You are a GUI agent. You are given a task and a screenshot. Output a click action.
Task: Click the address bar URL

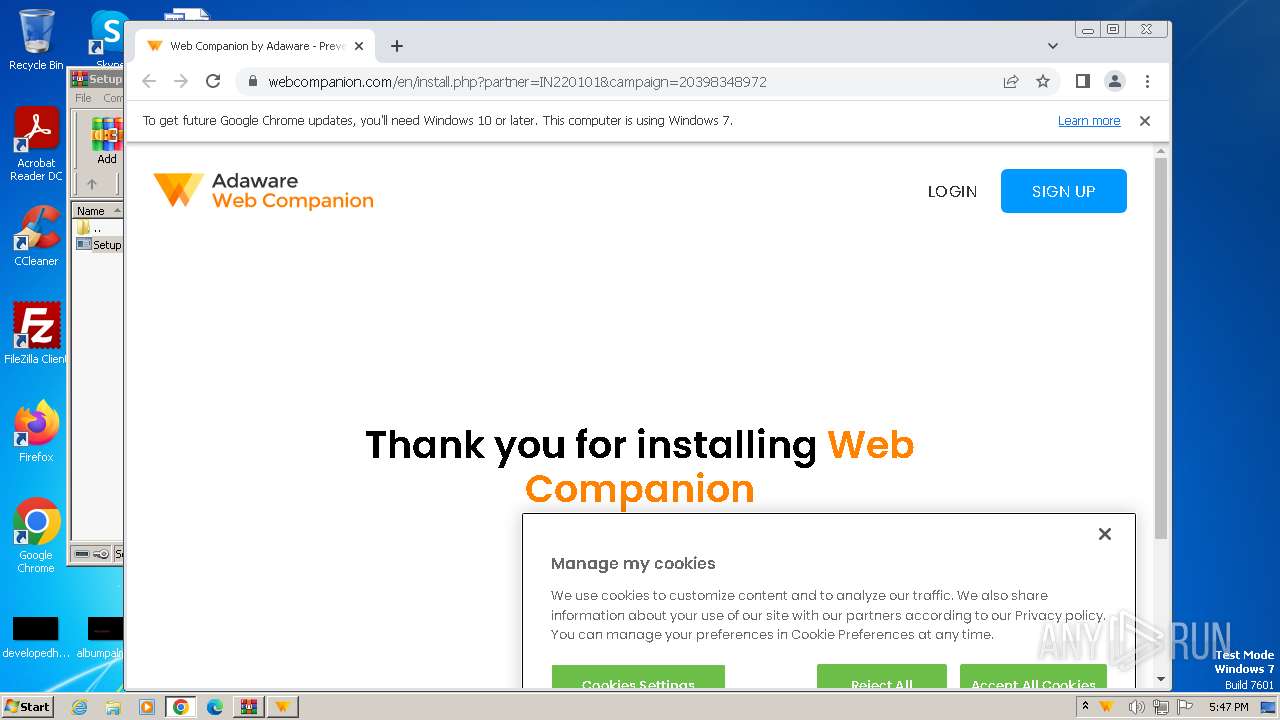point(517,82)
